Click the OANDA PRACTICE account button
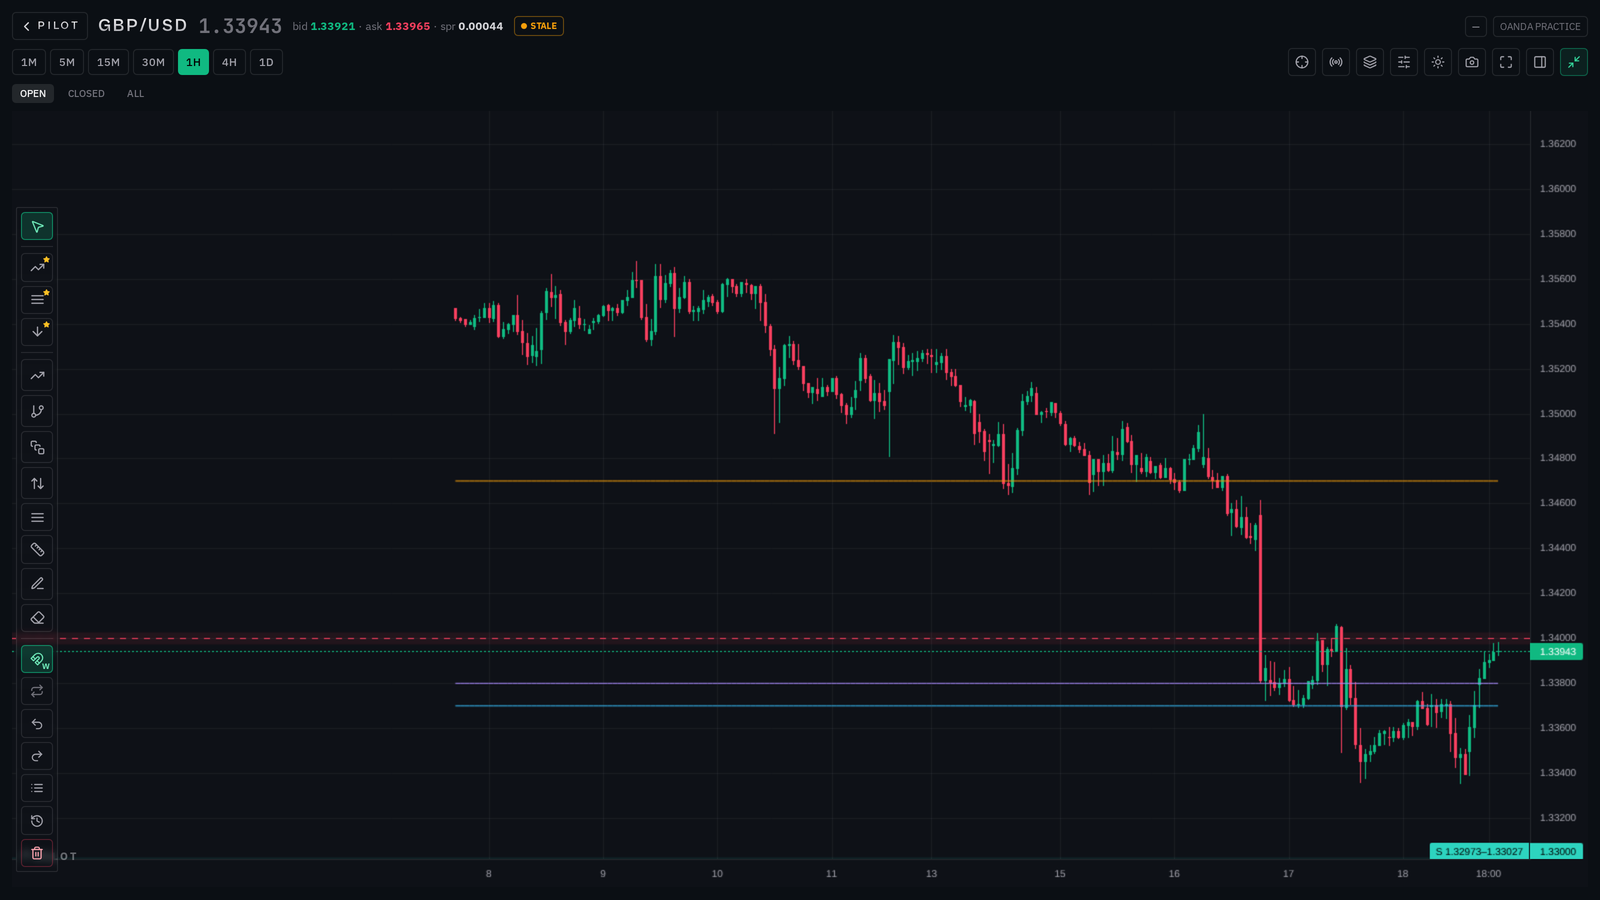The width and height of the screenshot is (1600, 900). pyautogui.click(x=1540, y=27)
